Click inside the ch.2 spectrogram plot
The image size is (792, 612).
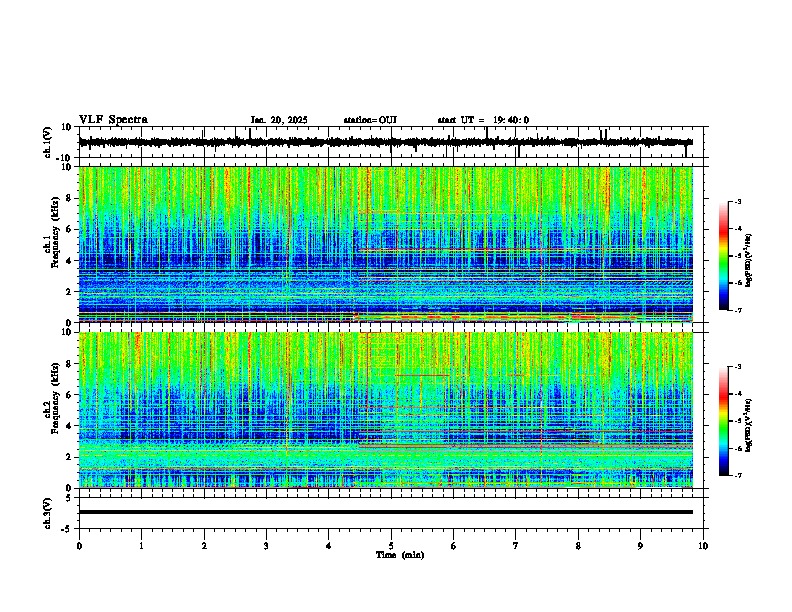click(385, 410)
